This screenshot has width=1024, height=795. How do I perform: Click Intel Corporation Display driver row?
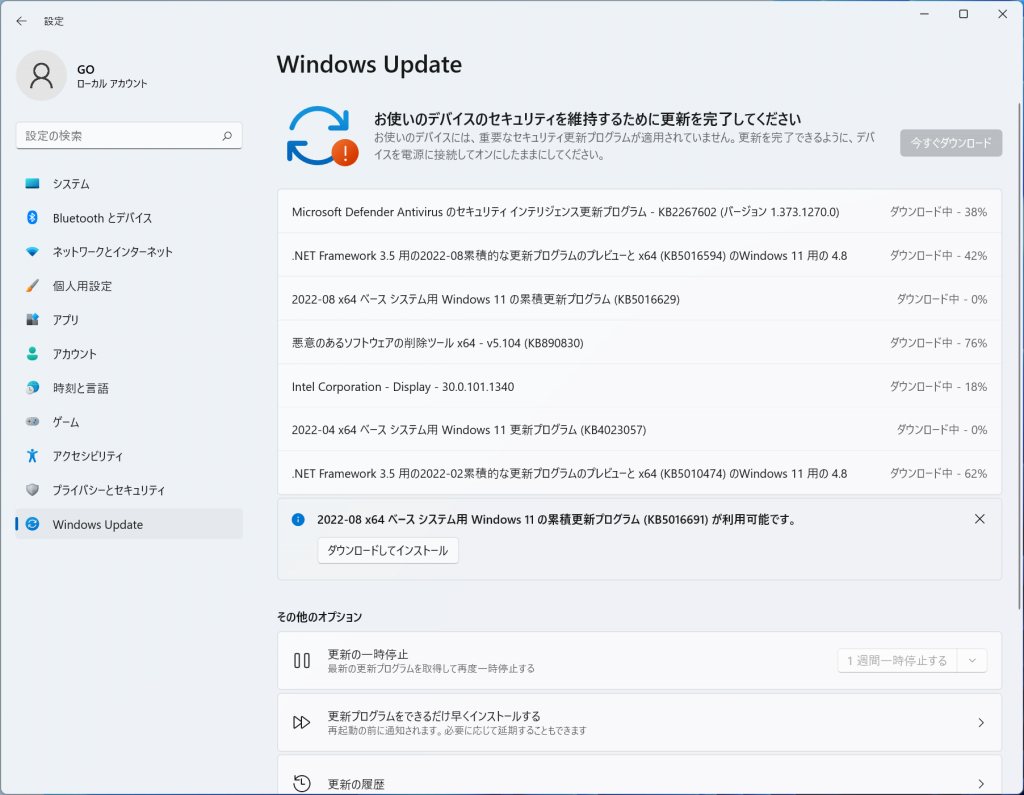pyautogui.click(x=639, y=386)
